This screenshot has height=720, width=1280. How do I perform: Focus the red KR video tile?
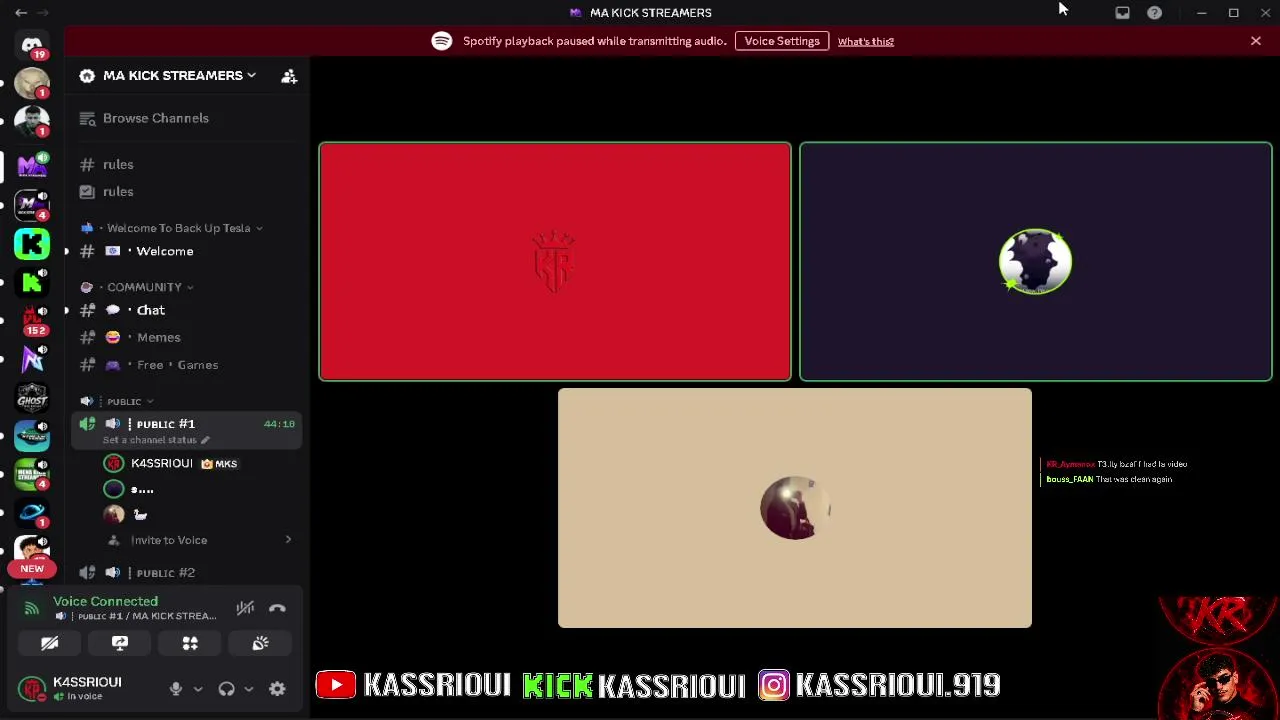point(555,262)
